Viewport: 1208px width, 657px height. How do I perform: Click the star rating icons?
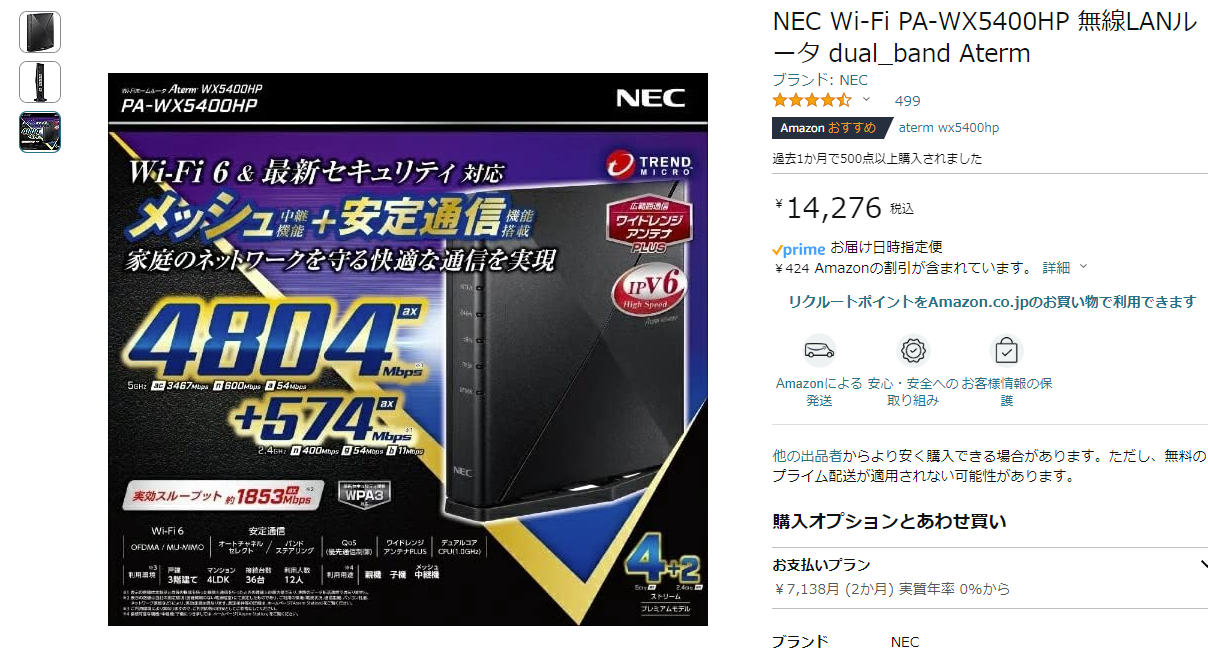(x=812, y=100)
